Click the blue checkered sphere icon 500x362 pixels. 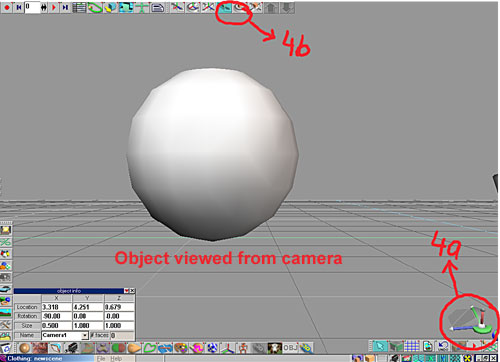tap(212, 348)
